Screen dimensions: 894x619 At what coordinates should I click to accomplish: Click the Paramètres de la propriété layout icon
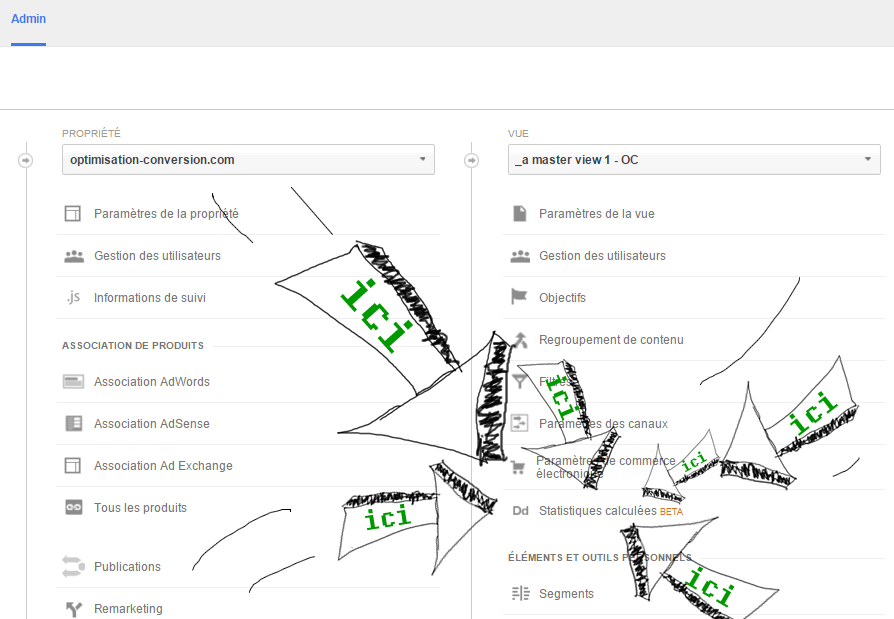point(73,214)
